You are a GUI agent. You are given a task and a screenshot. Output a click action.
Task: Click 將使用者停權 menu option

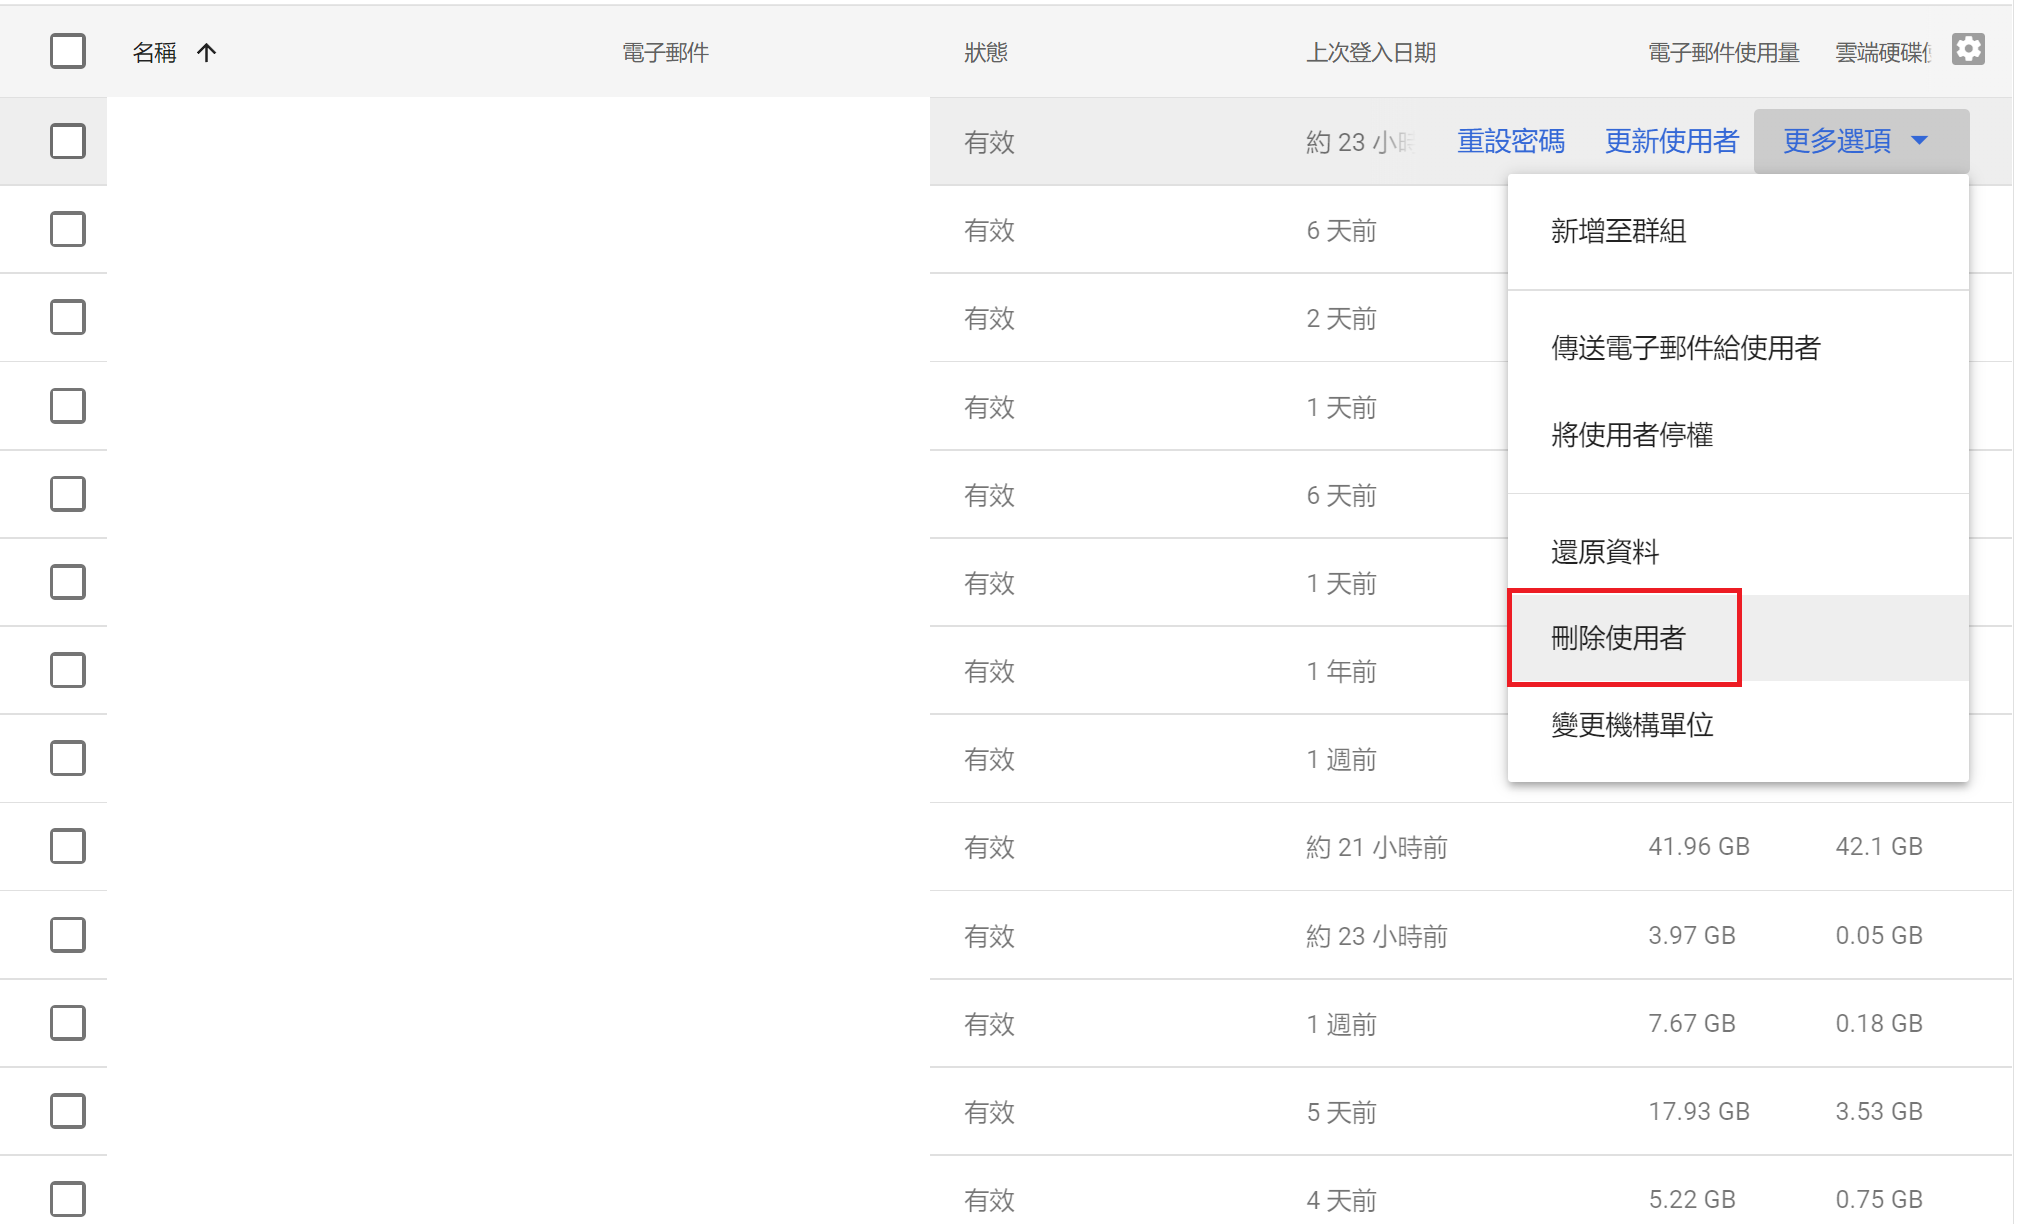(x=1632, y=435)
